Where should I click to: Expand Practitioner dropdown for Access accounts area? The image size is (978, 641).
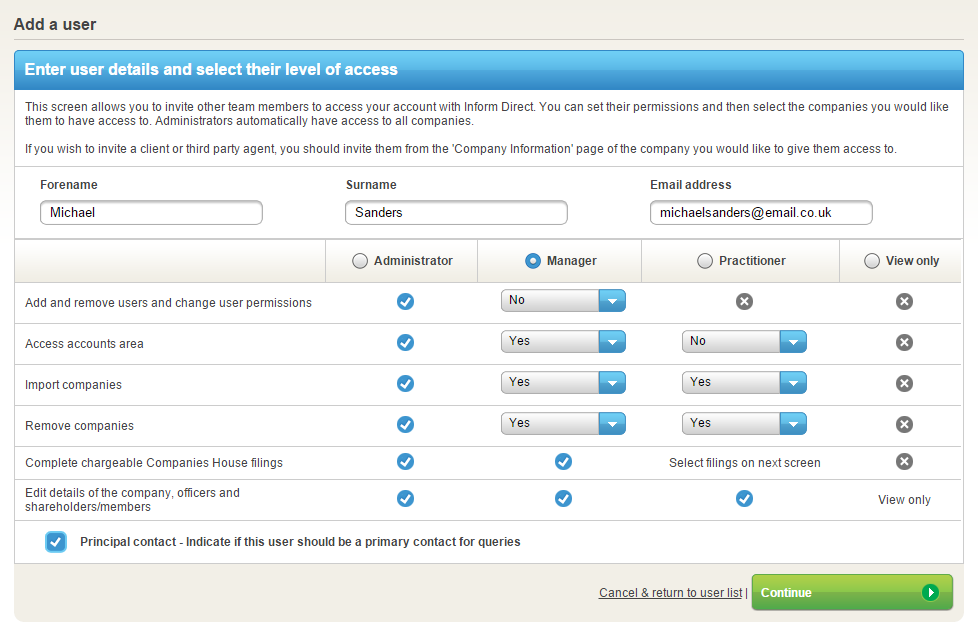pos(793,342)
